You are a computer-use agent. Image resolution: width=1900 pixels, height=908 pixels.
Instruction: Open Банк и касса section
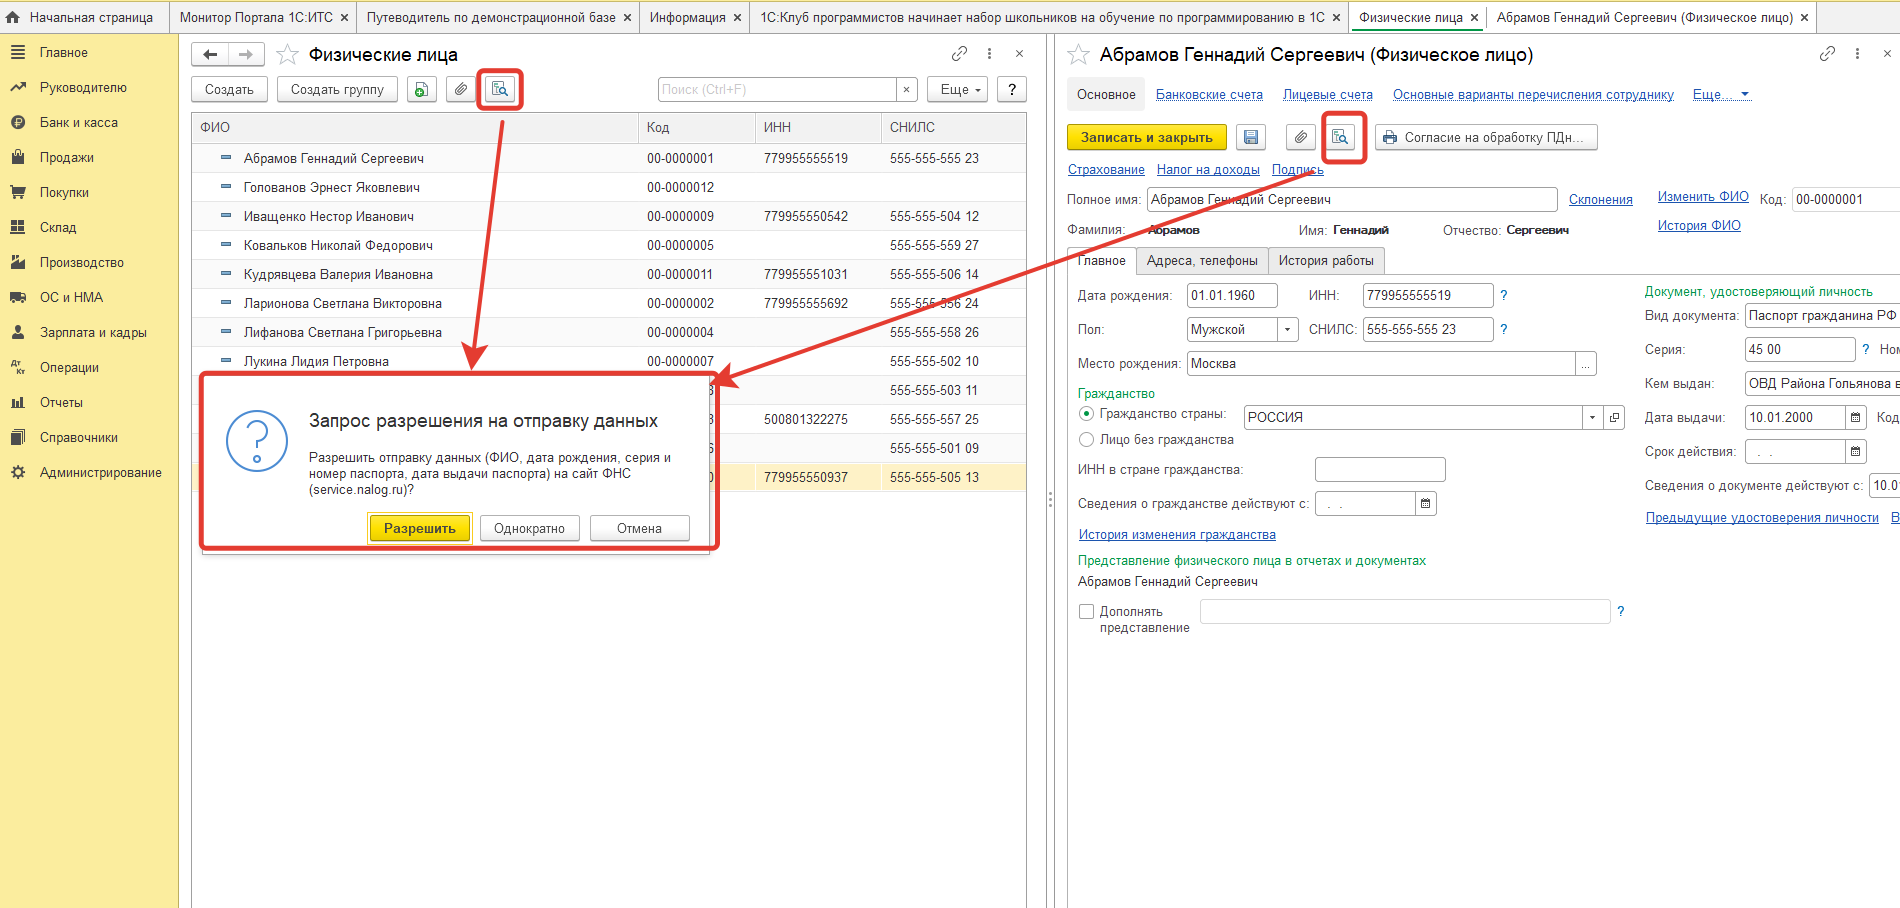(x=78, y=122)
